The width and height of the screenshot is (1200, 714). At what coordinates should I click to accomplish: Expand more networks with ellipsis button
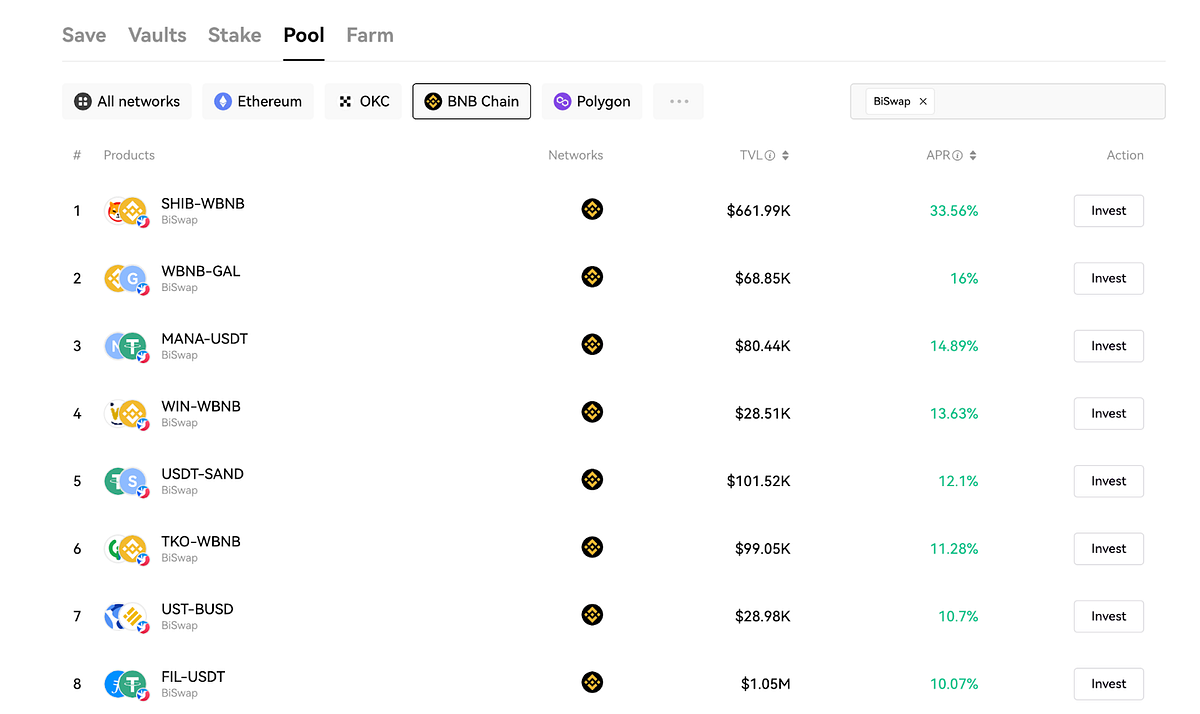tap(679, 101)
